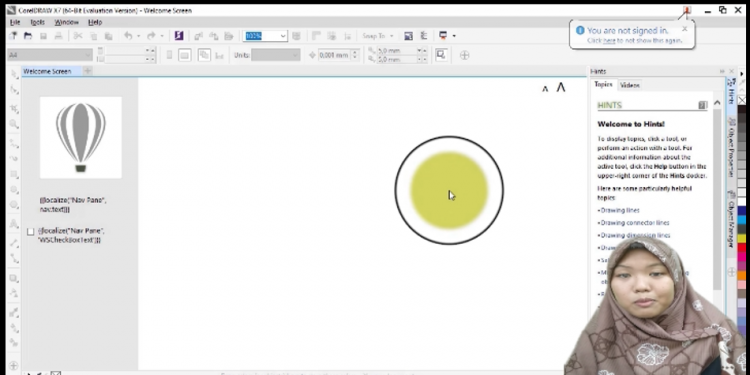This screenshot has height=375, width=750.
Task: Open the Tools menu
Action: tap(37, 22)
